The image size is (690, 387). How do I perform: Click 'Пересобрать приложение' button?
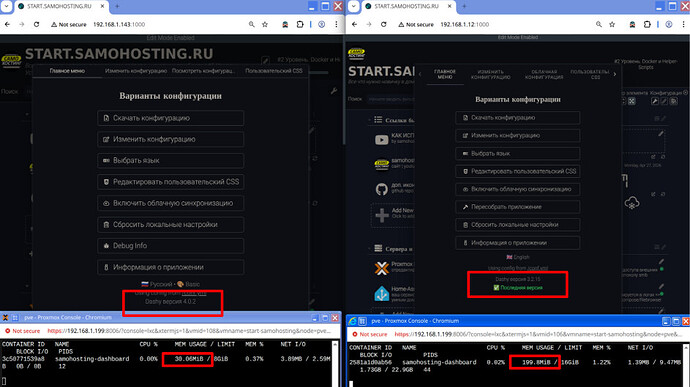coord(518,207)
